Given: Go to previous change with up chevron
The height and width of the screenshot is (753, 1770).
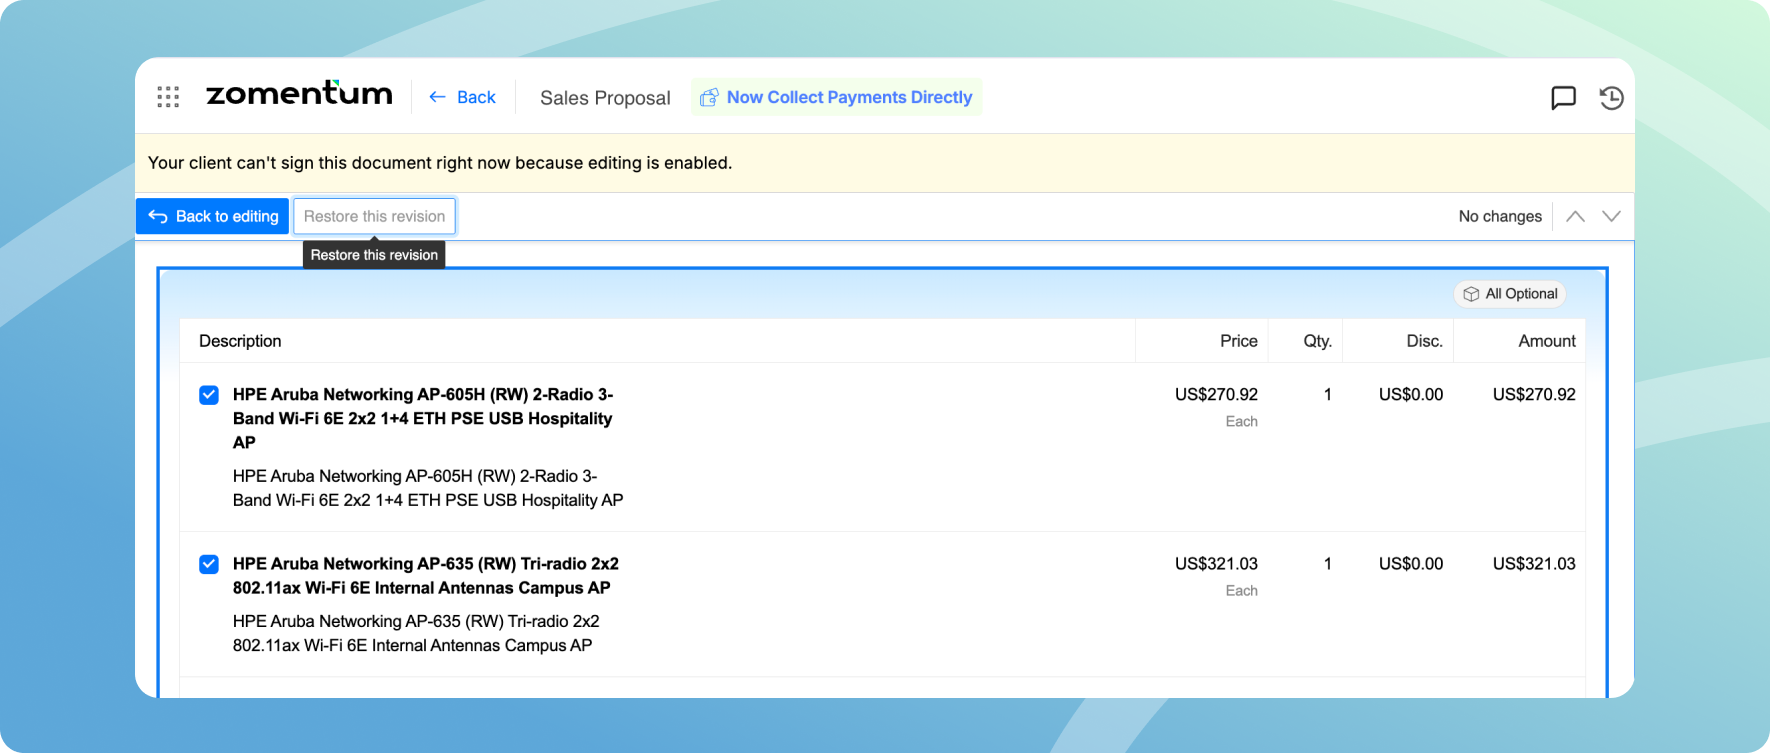Looking at the screenshot, I should [x=1575, y=216].
